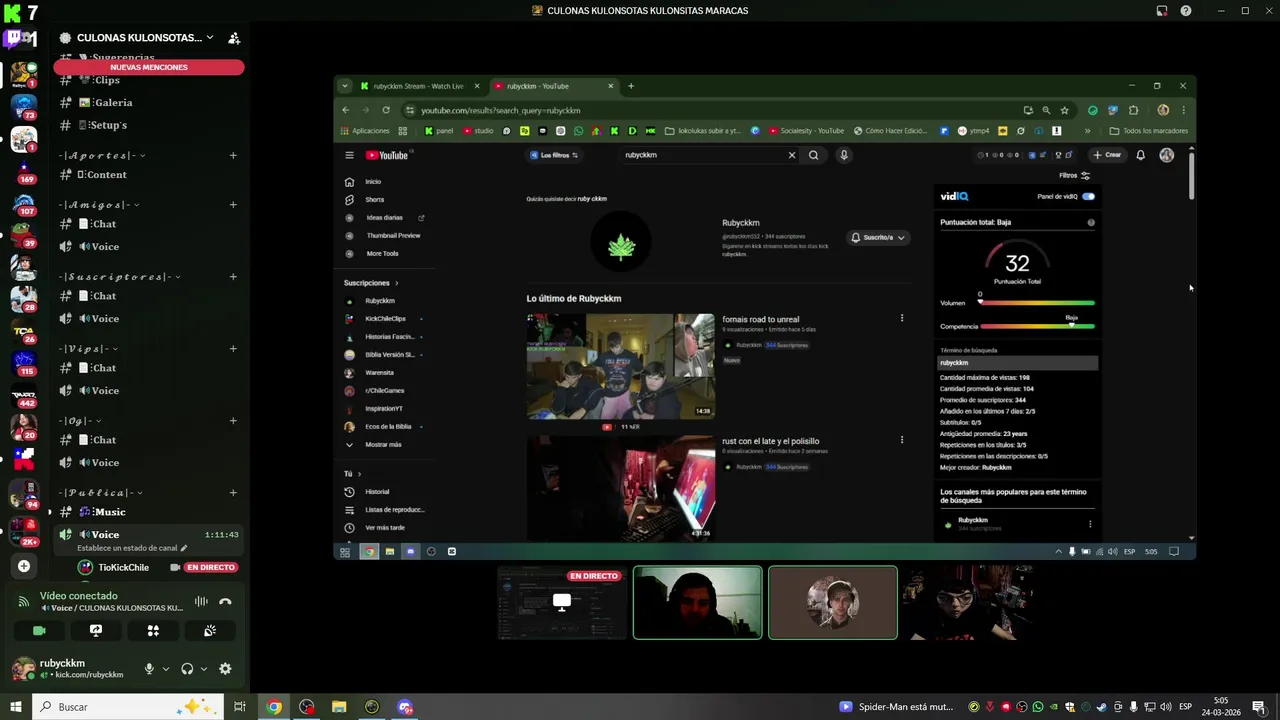Open the Chat channel under Vips
Image resolution: width=1280 pixels, height=720 pixels.
tap(149, 368)
